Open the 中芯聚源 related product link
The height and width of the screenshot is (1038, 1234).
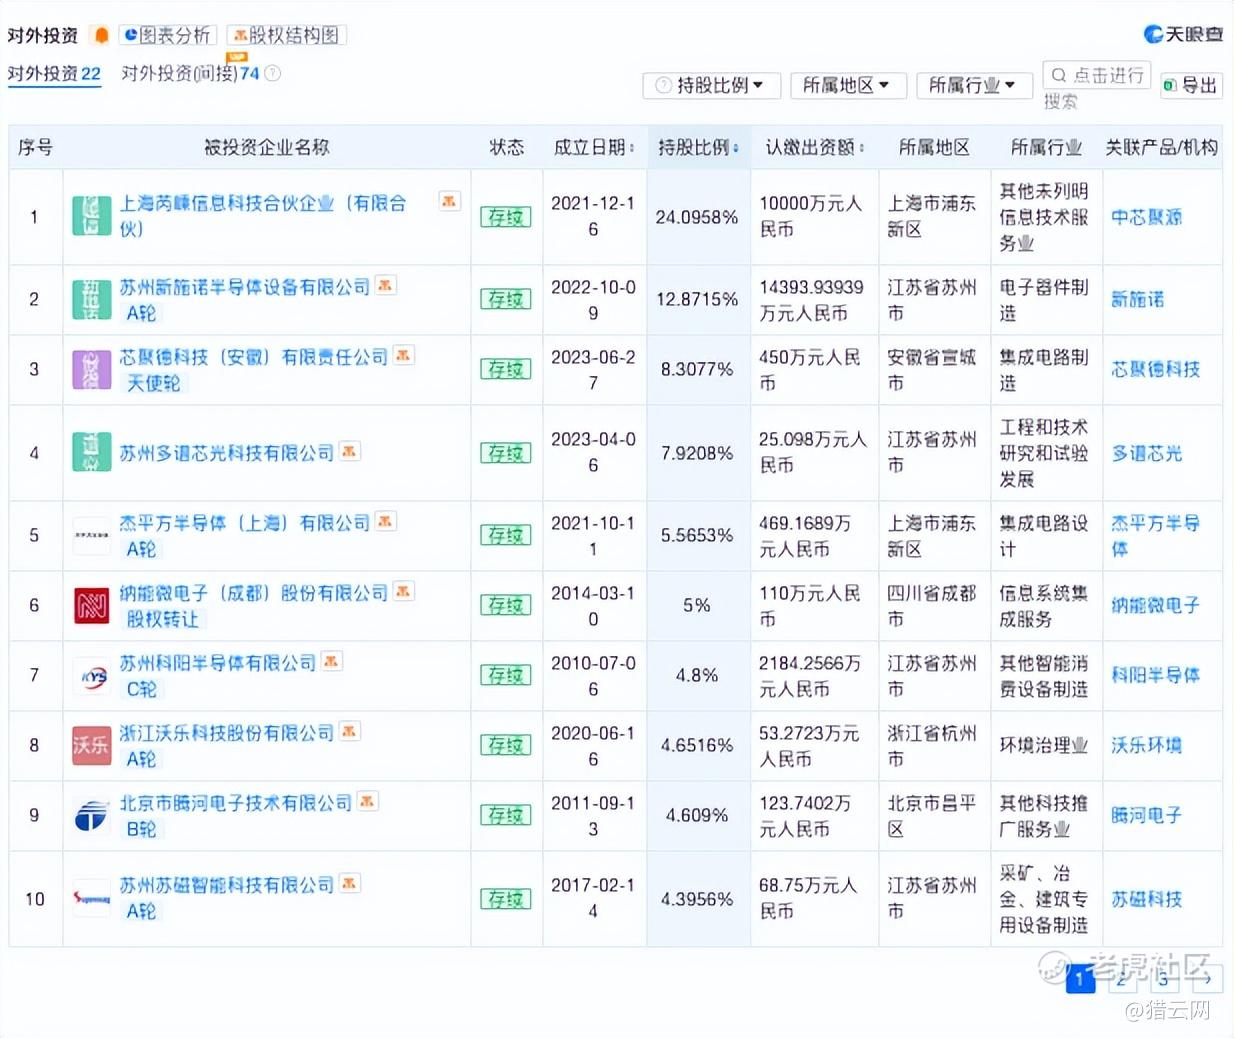[x=1147, y=217]
